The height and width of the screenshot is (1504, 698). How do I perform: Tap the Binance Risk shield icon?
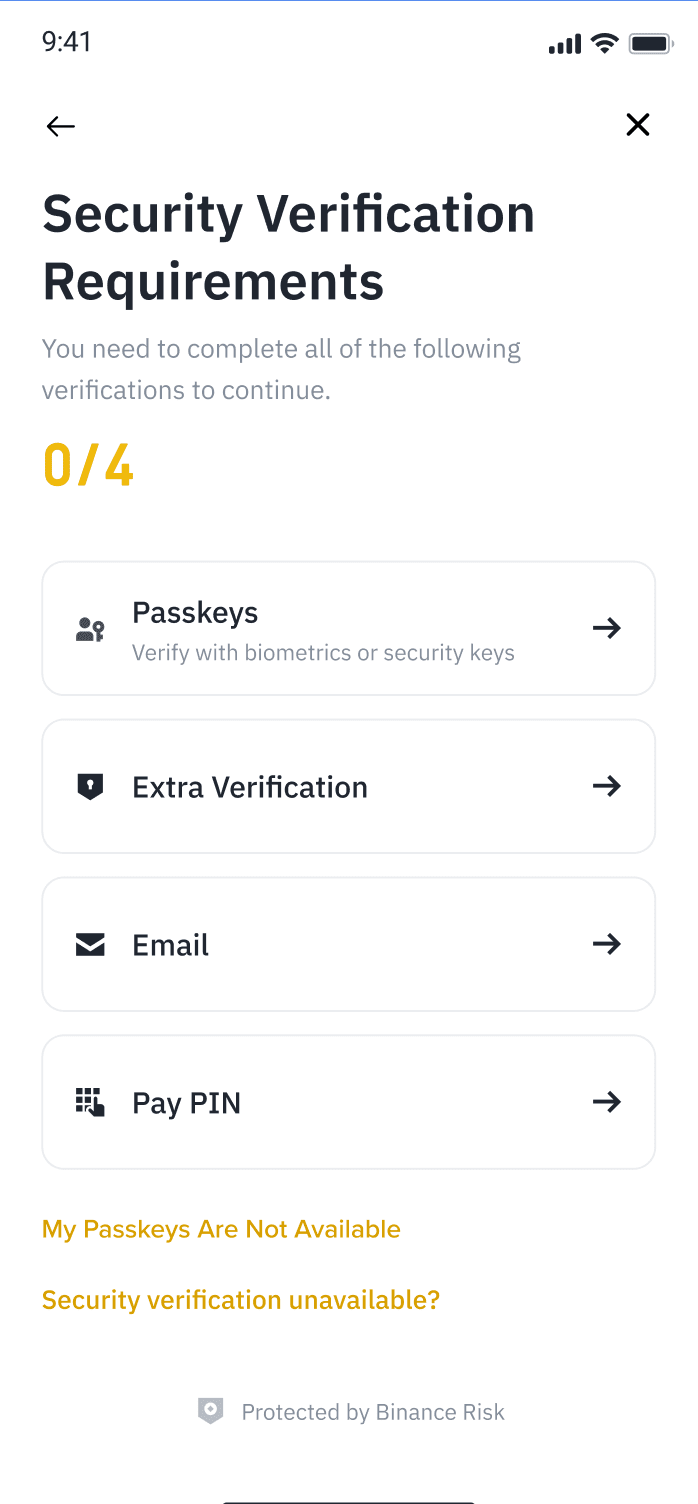[x=210, y=1411]
